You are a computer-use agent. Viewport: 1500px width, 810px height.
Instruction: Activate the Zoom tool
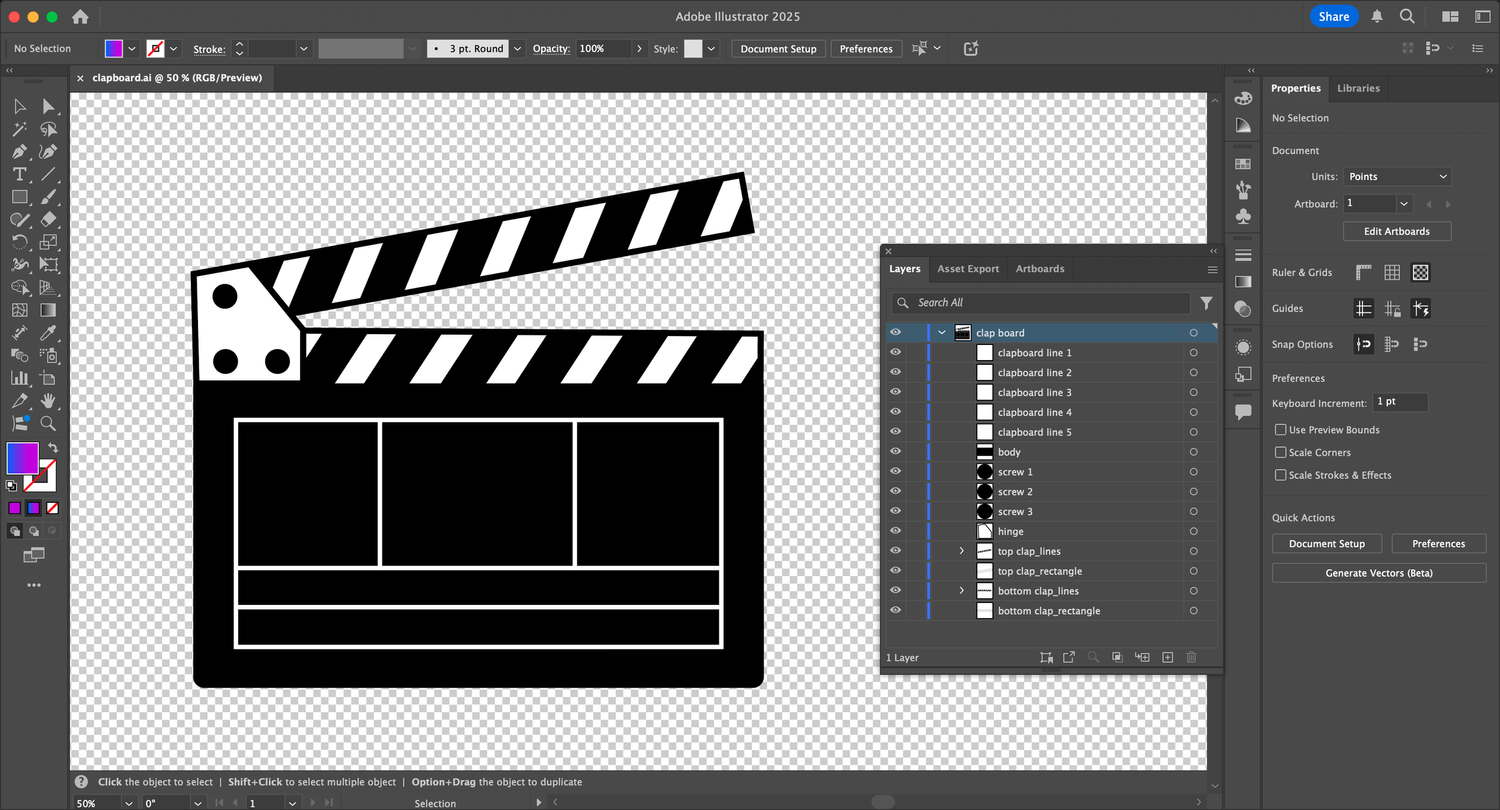[x=48, y=423]
